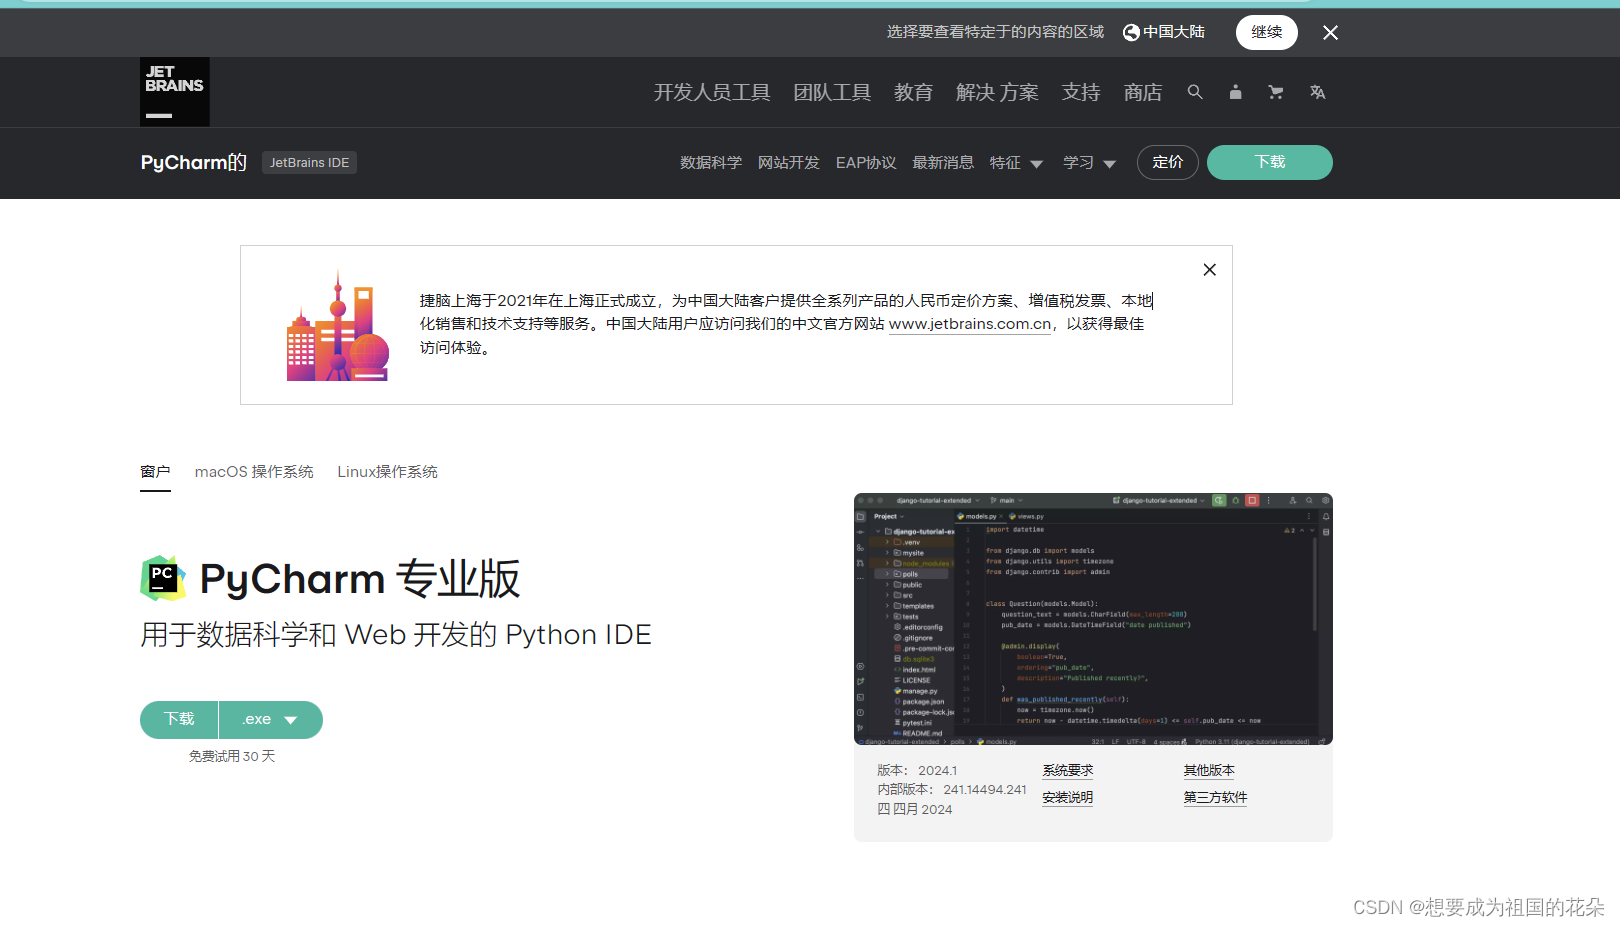Open the 解决方案 menu
The image size is (1620, 926).
coord(997,92)
